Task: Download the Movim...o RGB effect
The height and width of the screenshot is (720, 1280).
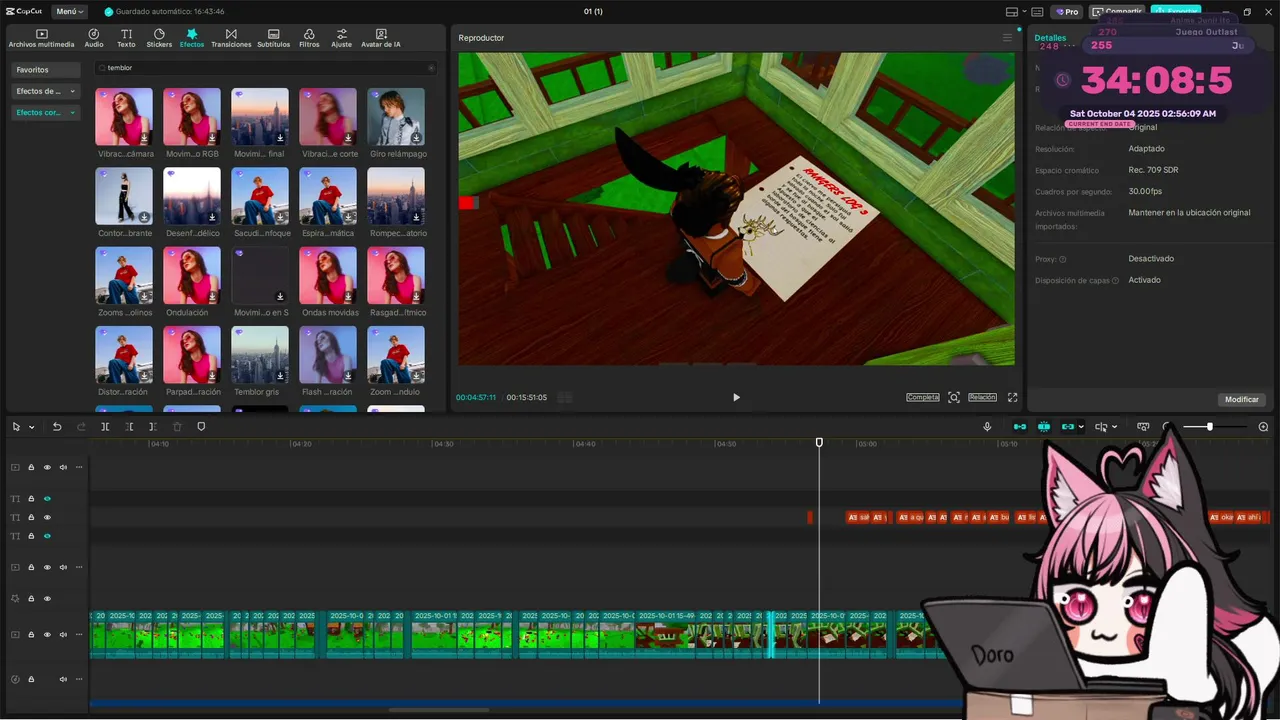Action: pyautogui.click(x=212, y=138)
